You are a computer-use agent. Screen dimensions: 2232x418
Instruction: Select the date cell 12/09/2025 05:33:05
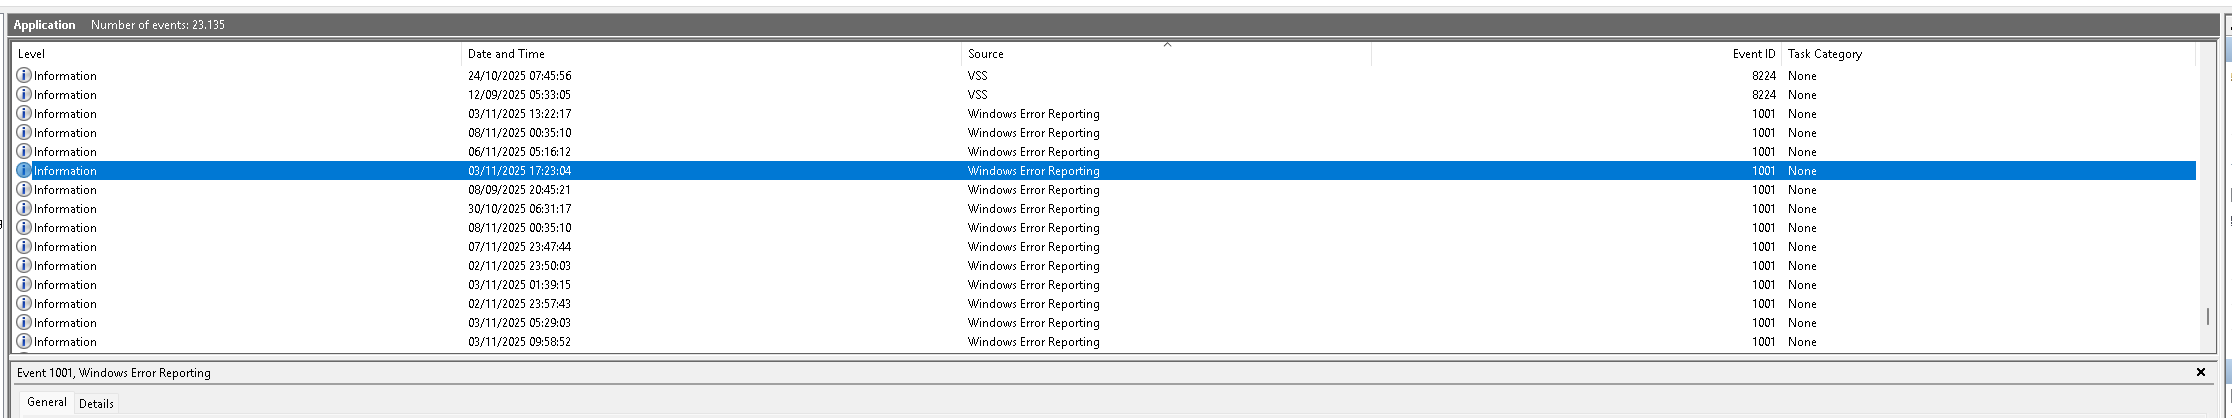tap(519, 95)
